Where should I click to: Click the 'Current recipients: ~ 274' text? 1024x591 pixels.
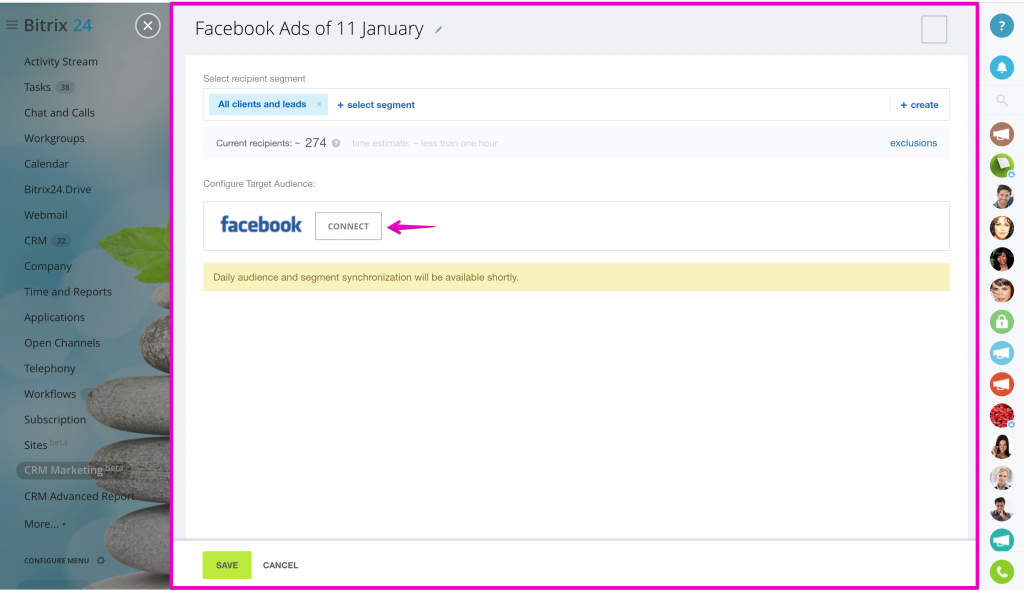271,143
